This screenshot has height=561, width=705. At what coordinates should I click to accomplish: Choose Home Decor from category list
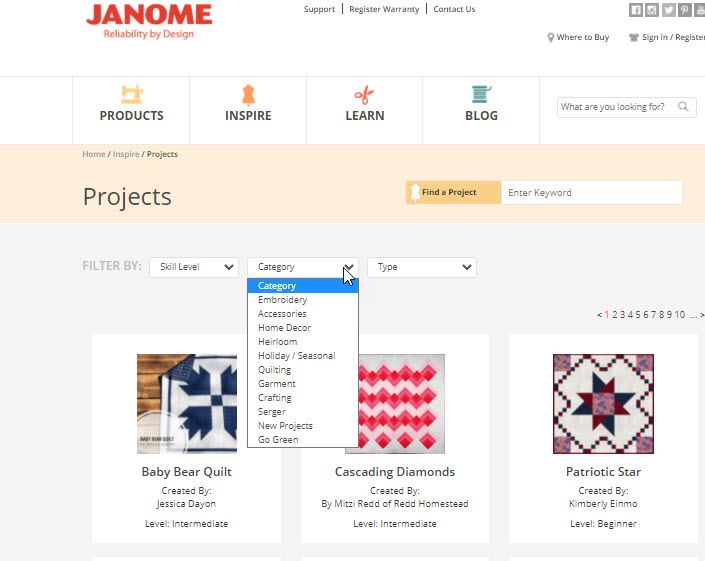pyautogui.click(x=303, y=328)
